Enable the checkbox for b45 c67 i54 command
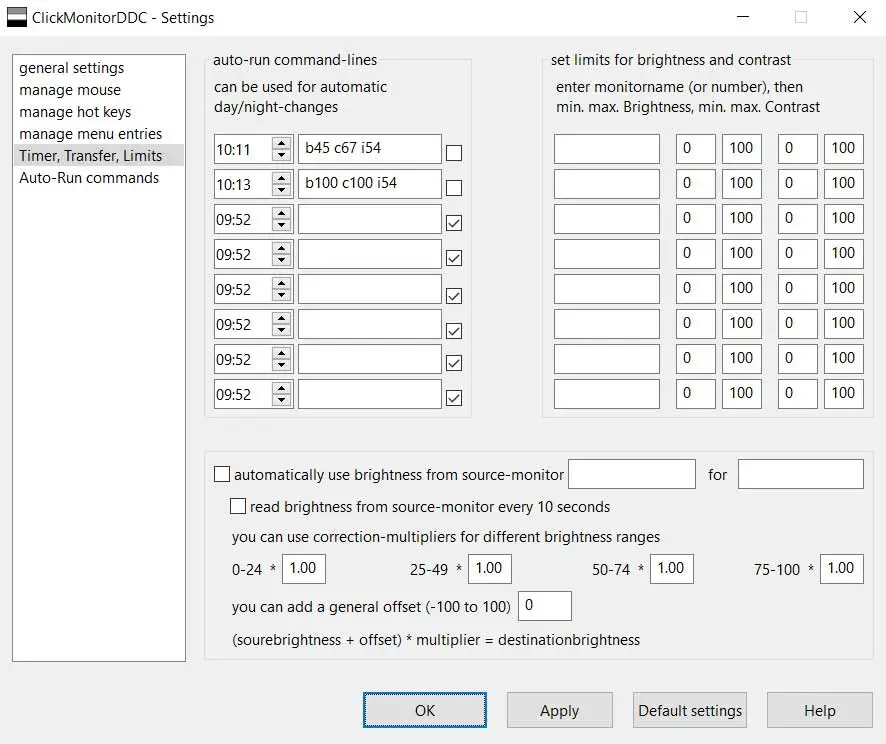 (x=454, y=153)
